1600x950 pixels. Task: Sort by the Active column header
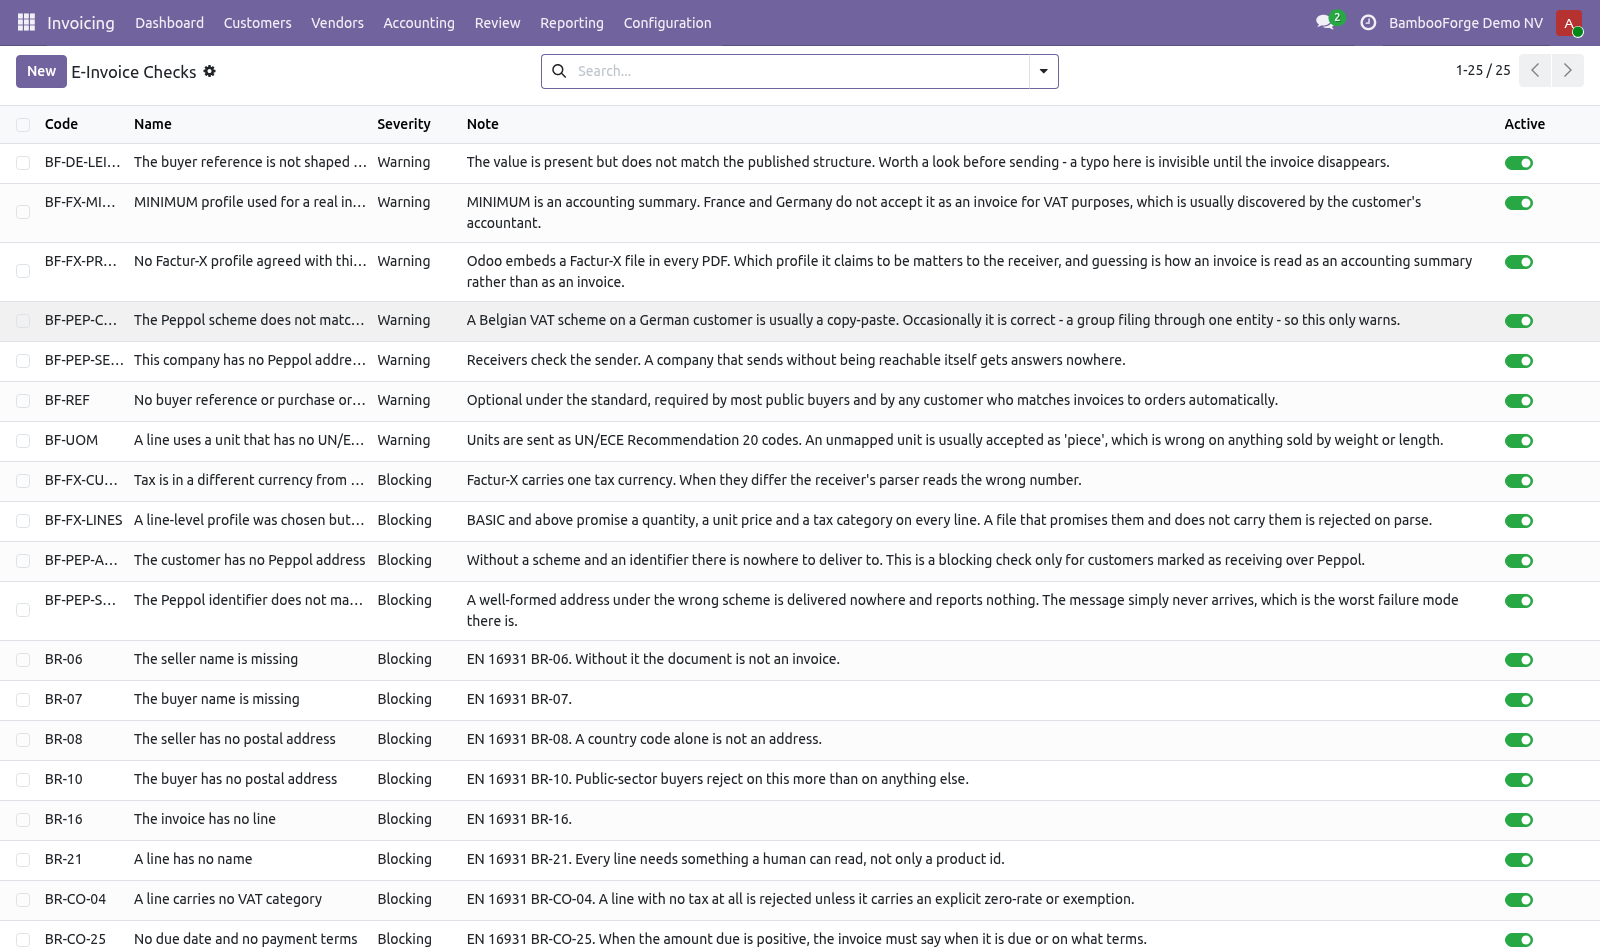coord(1525,124)
